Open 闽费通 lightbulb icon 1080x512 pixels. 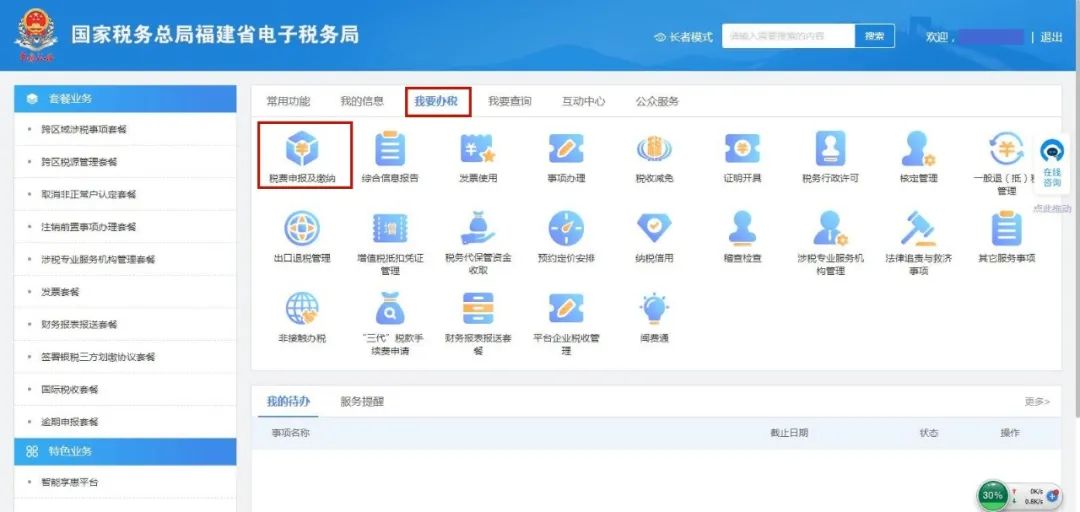[654, 309]
